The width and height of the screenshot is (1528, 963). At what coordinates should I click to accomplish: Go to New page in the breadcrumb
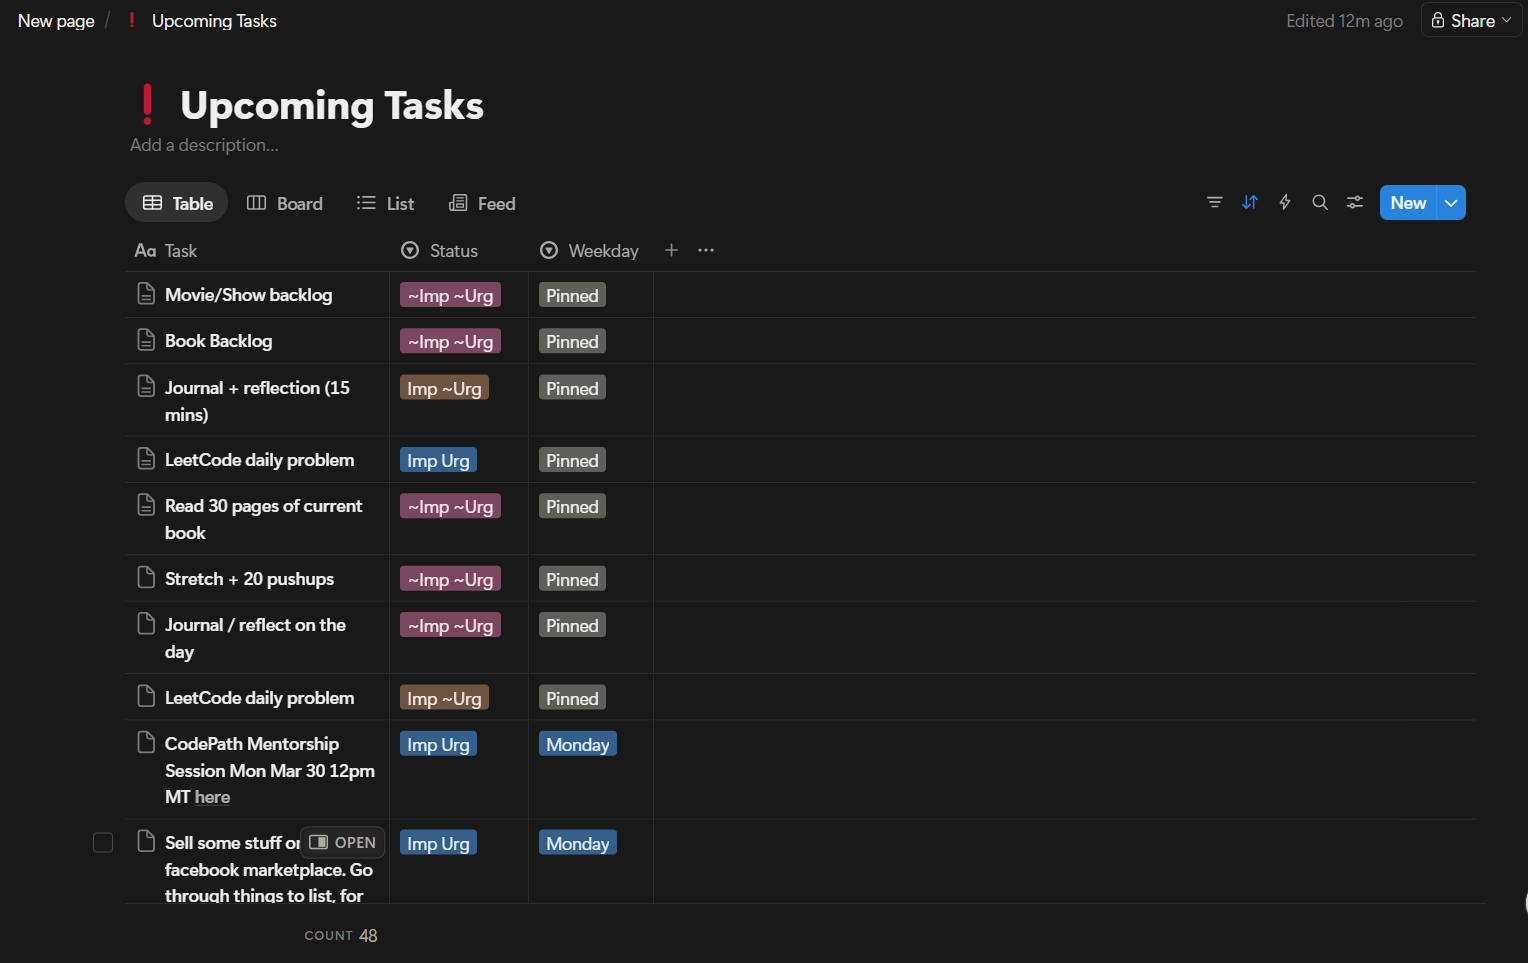pyautogui.click(x=56, y=20)
